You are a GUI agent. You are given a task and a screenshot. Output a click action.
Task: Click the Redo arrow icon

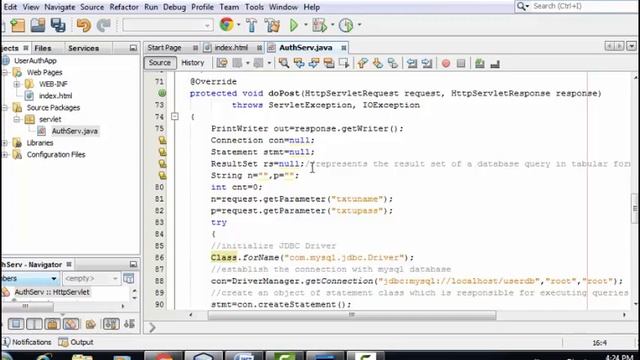pos(104,25)
